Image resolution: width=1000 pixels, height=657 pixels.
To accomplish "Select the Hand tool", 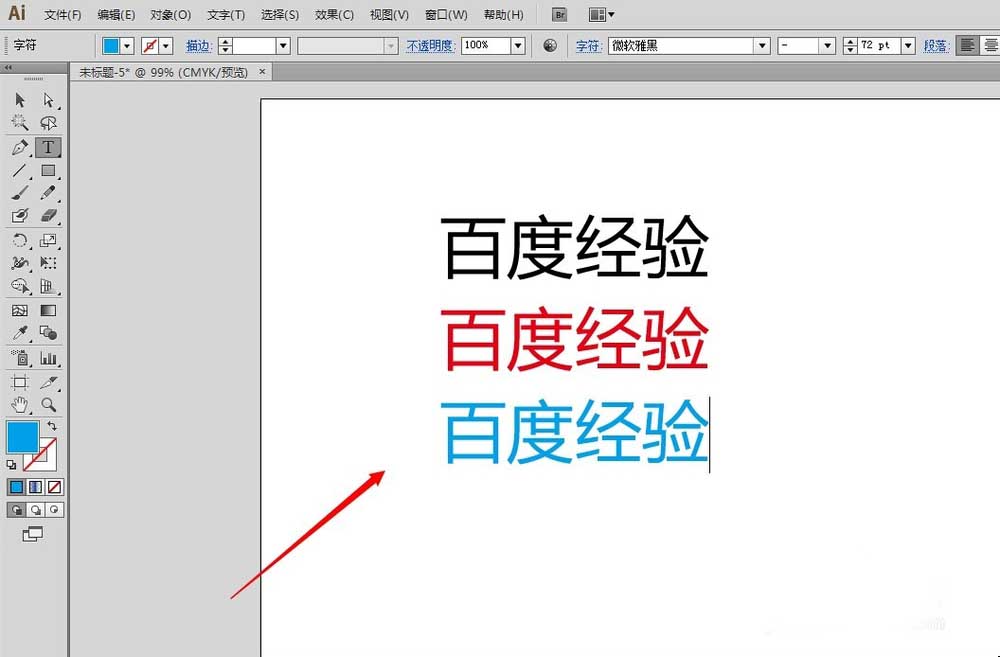I will [20, 404].
